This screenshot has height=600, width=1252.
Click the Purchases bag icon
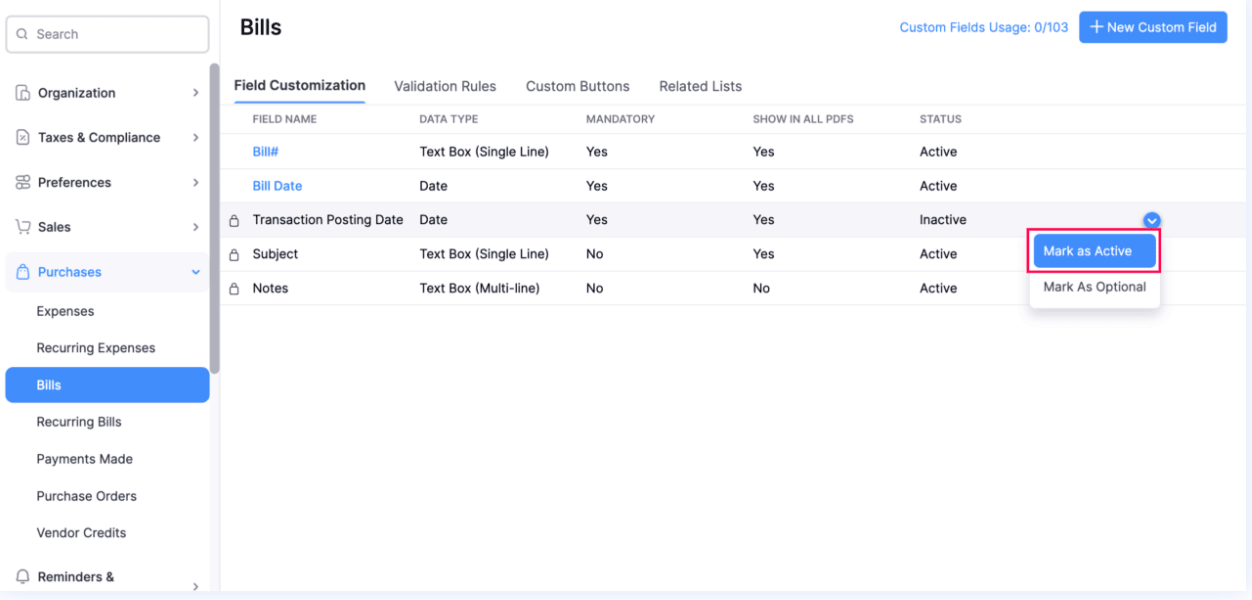pos(22,272)
